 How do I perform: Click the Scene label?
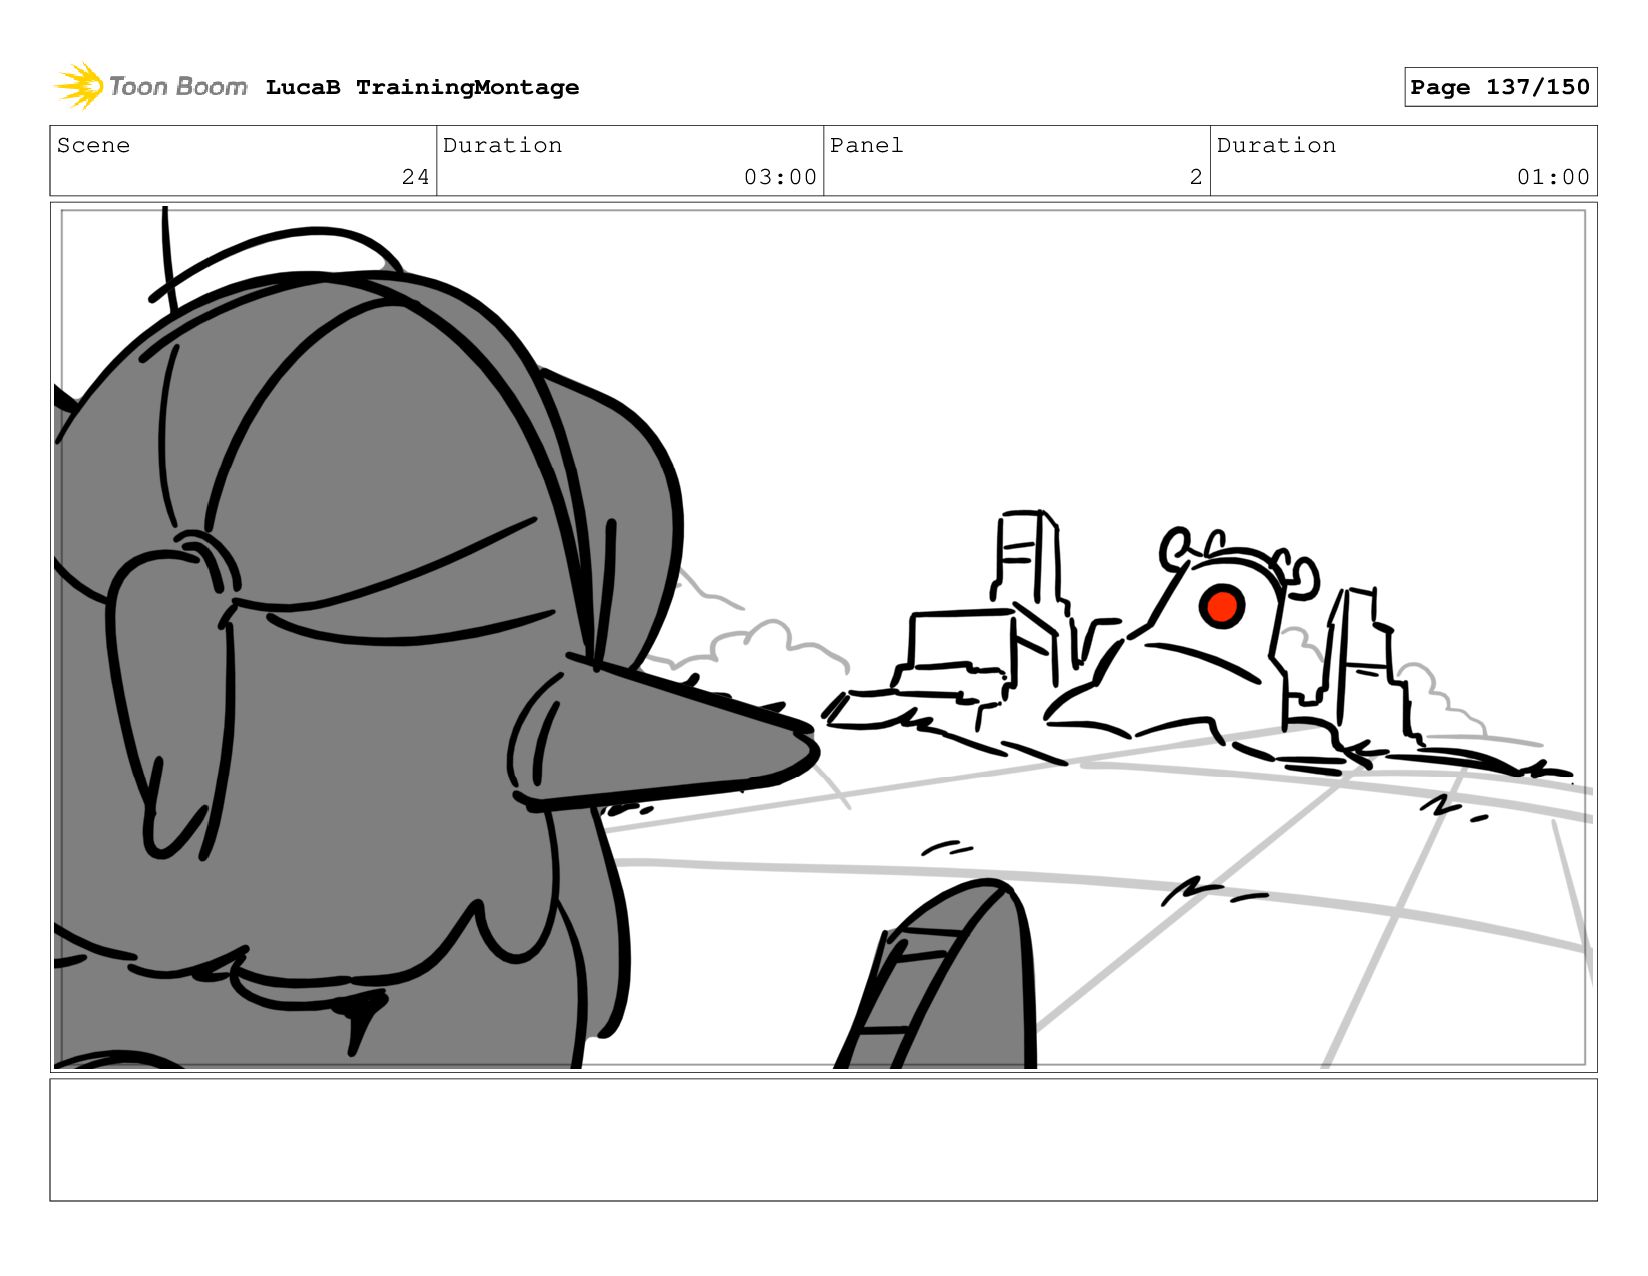pos(93,145)
